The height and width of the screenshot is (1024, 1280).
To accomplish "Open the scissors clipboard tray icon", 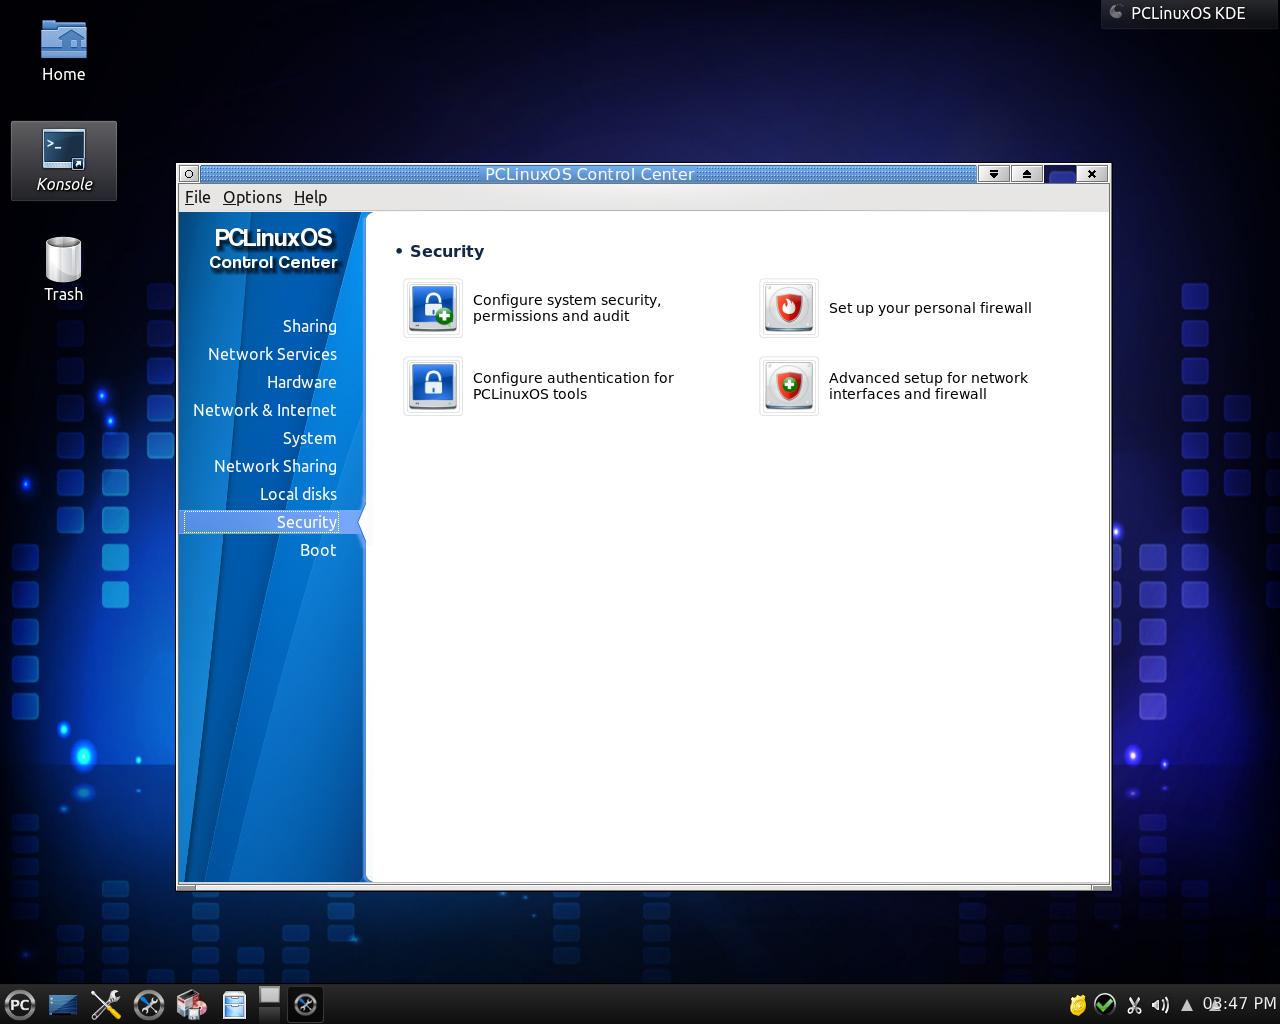I will [1134, 1005].
